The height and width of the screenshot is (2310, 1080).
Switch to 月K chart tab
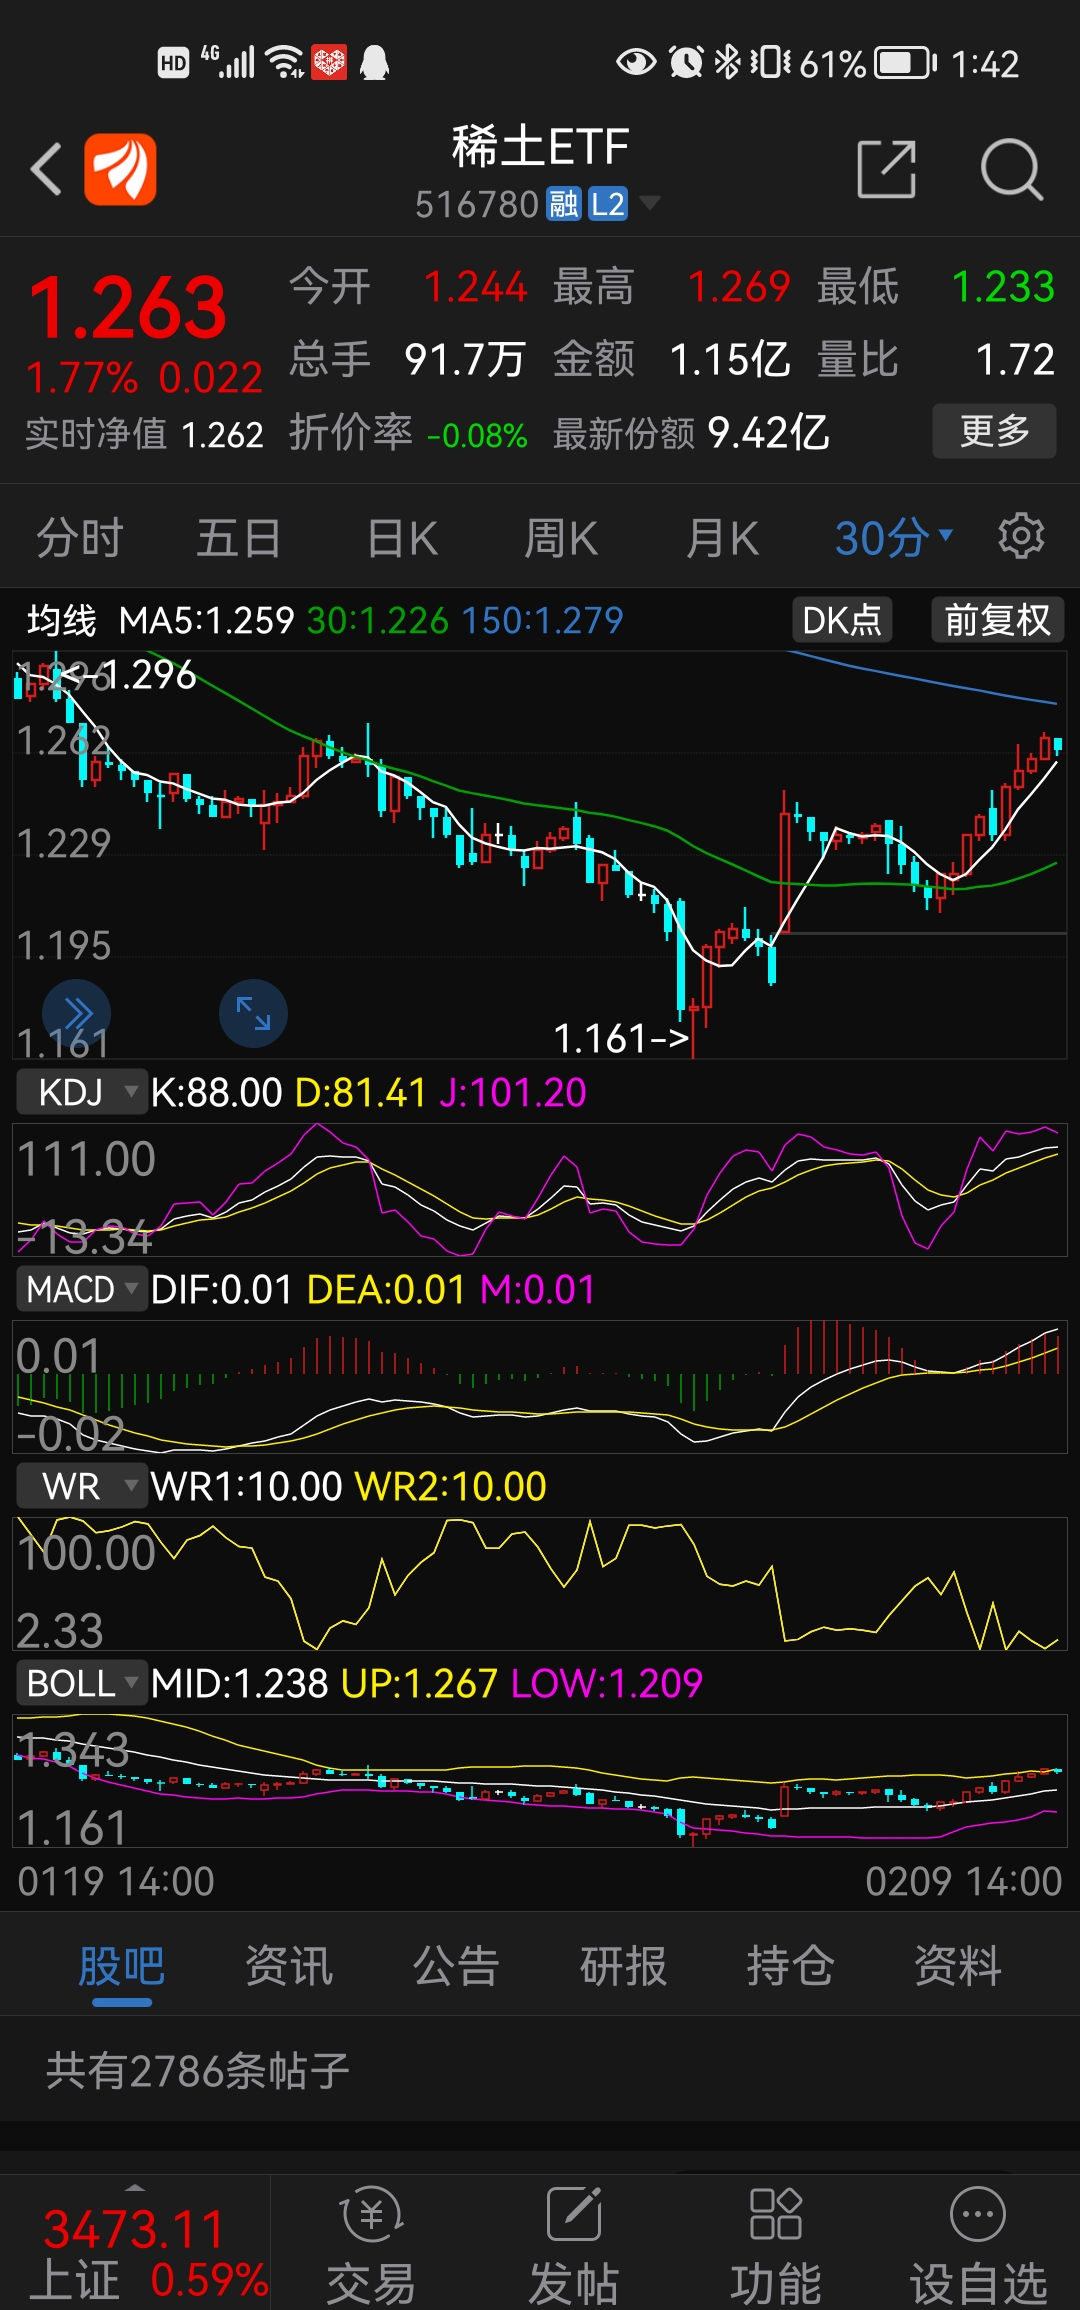click(x=722, y=538)
